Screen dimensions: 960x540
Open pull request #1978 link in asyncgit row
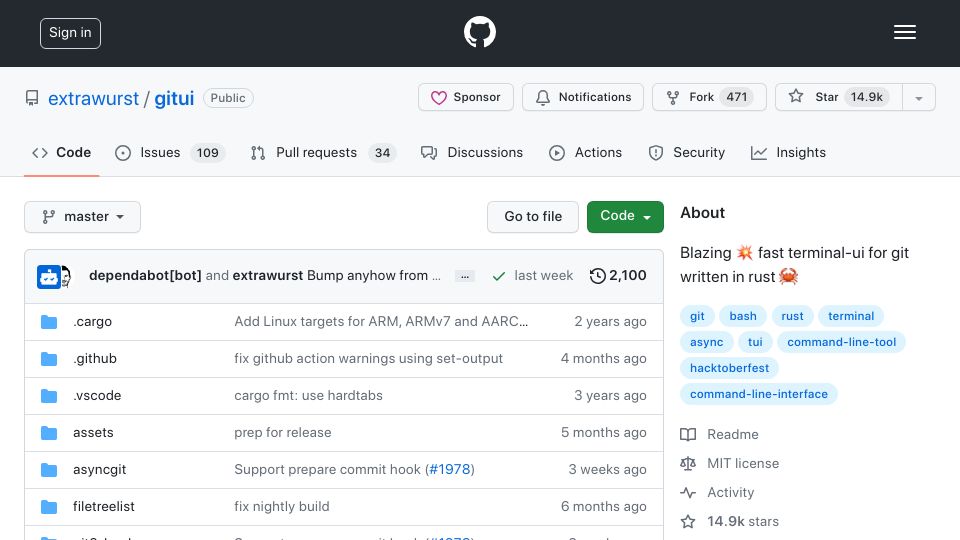tap(450, 470)
